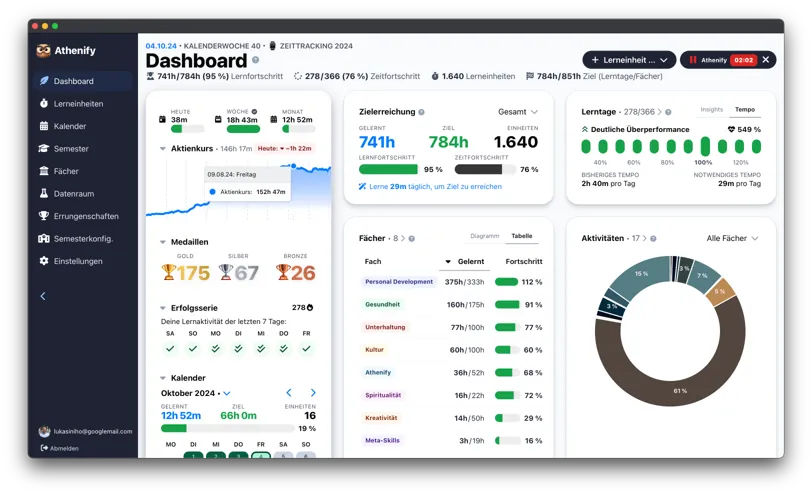The image size is (812, 495).
Task: Go to next month in Kalender
Action: pyautogui.click(x=313, y=393)
